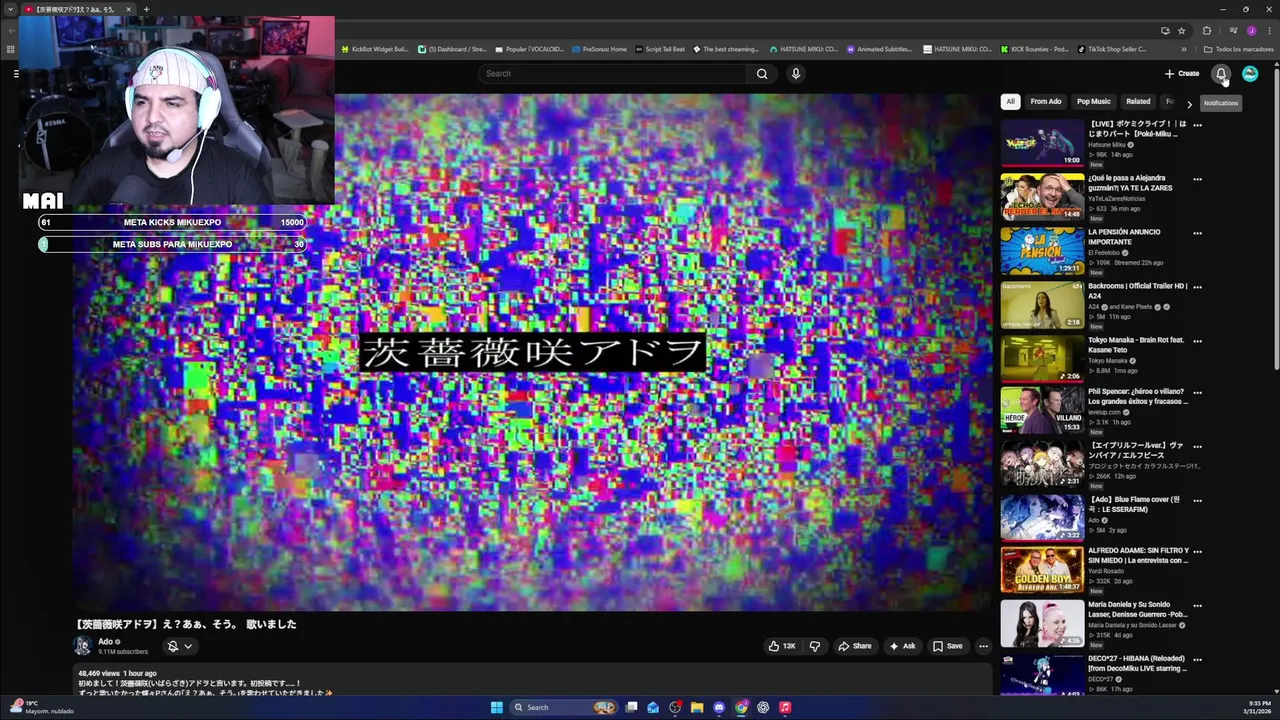Open options for Tokyo Manaka Brain Rot video

coord(1197,341)
